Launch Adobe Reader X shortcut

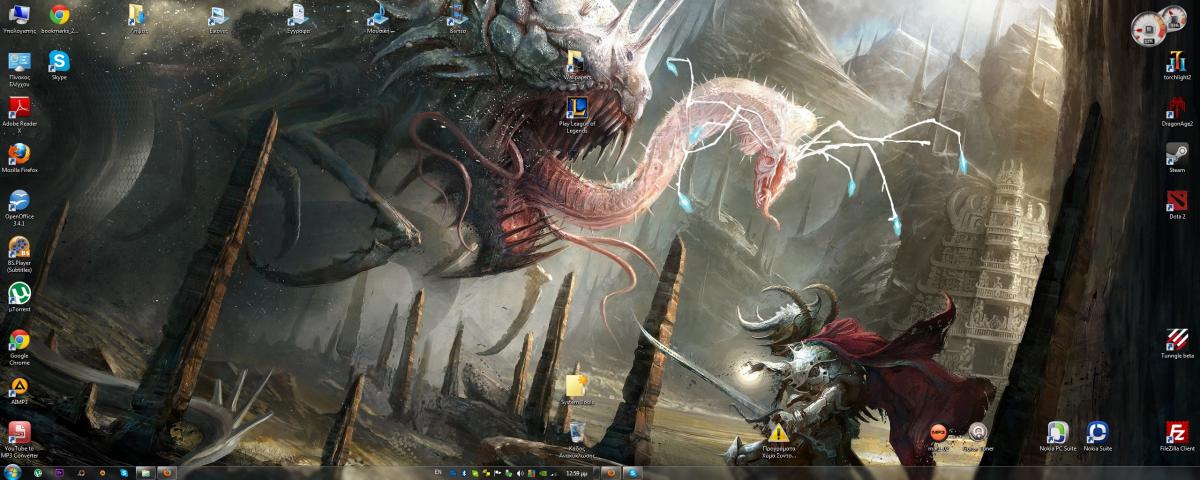click(x=19, y=115)
